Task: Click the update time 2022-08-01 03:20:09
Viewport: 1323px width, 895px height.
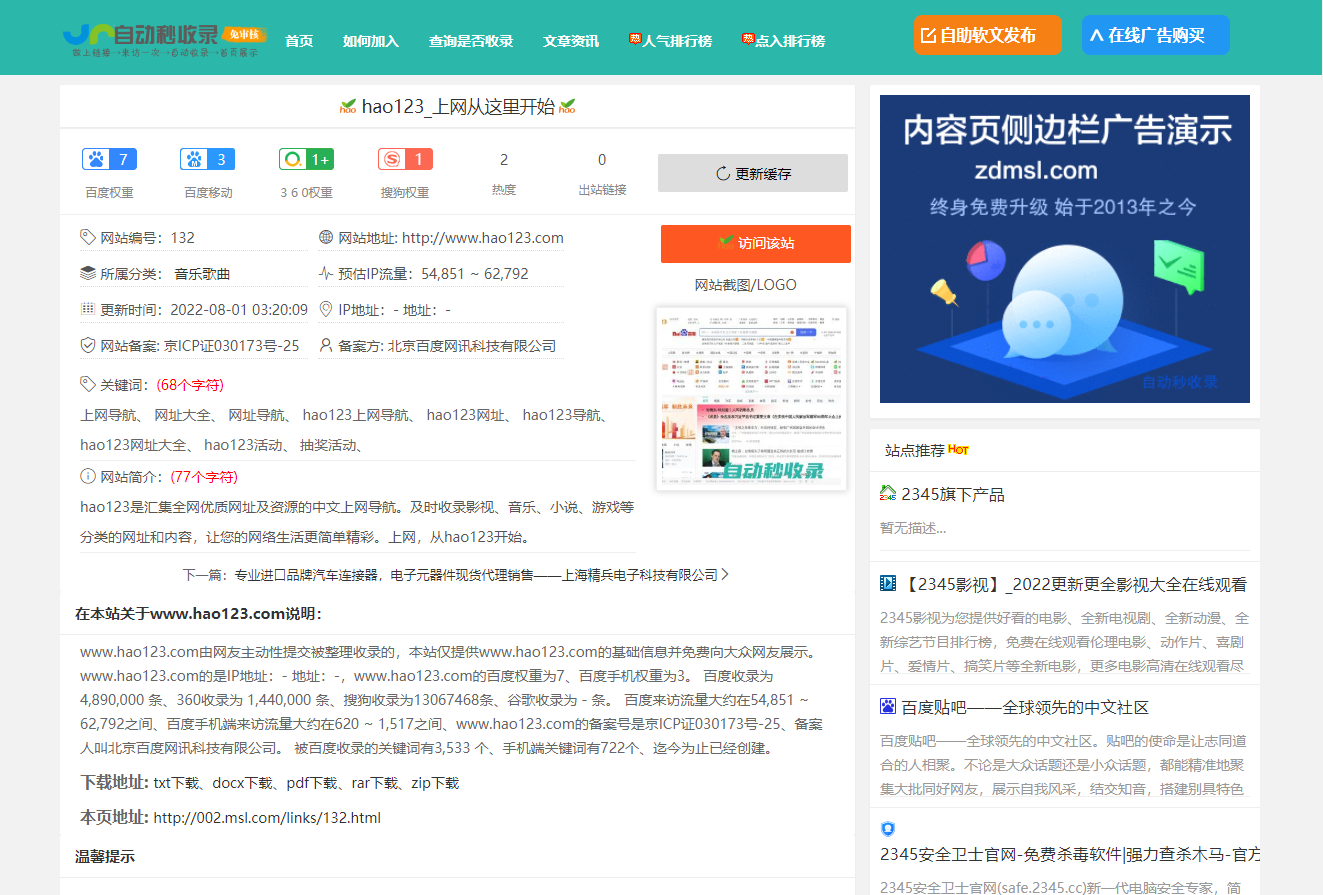Action: pyautogui.click(x=239, y=310)
